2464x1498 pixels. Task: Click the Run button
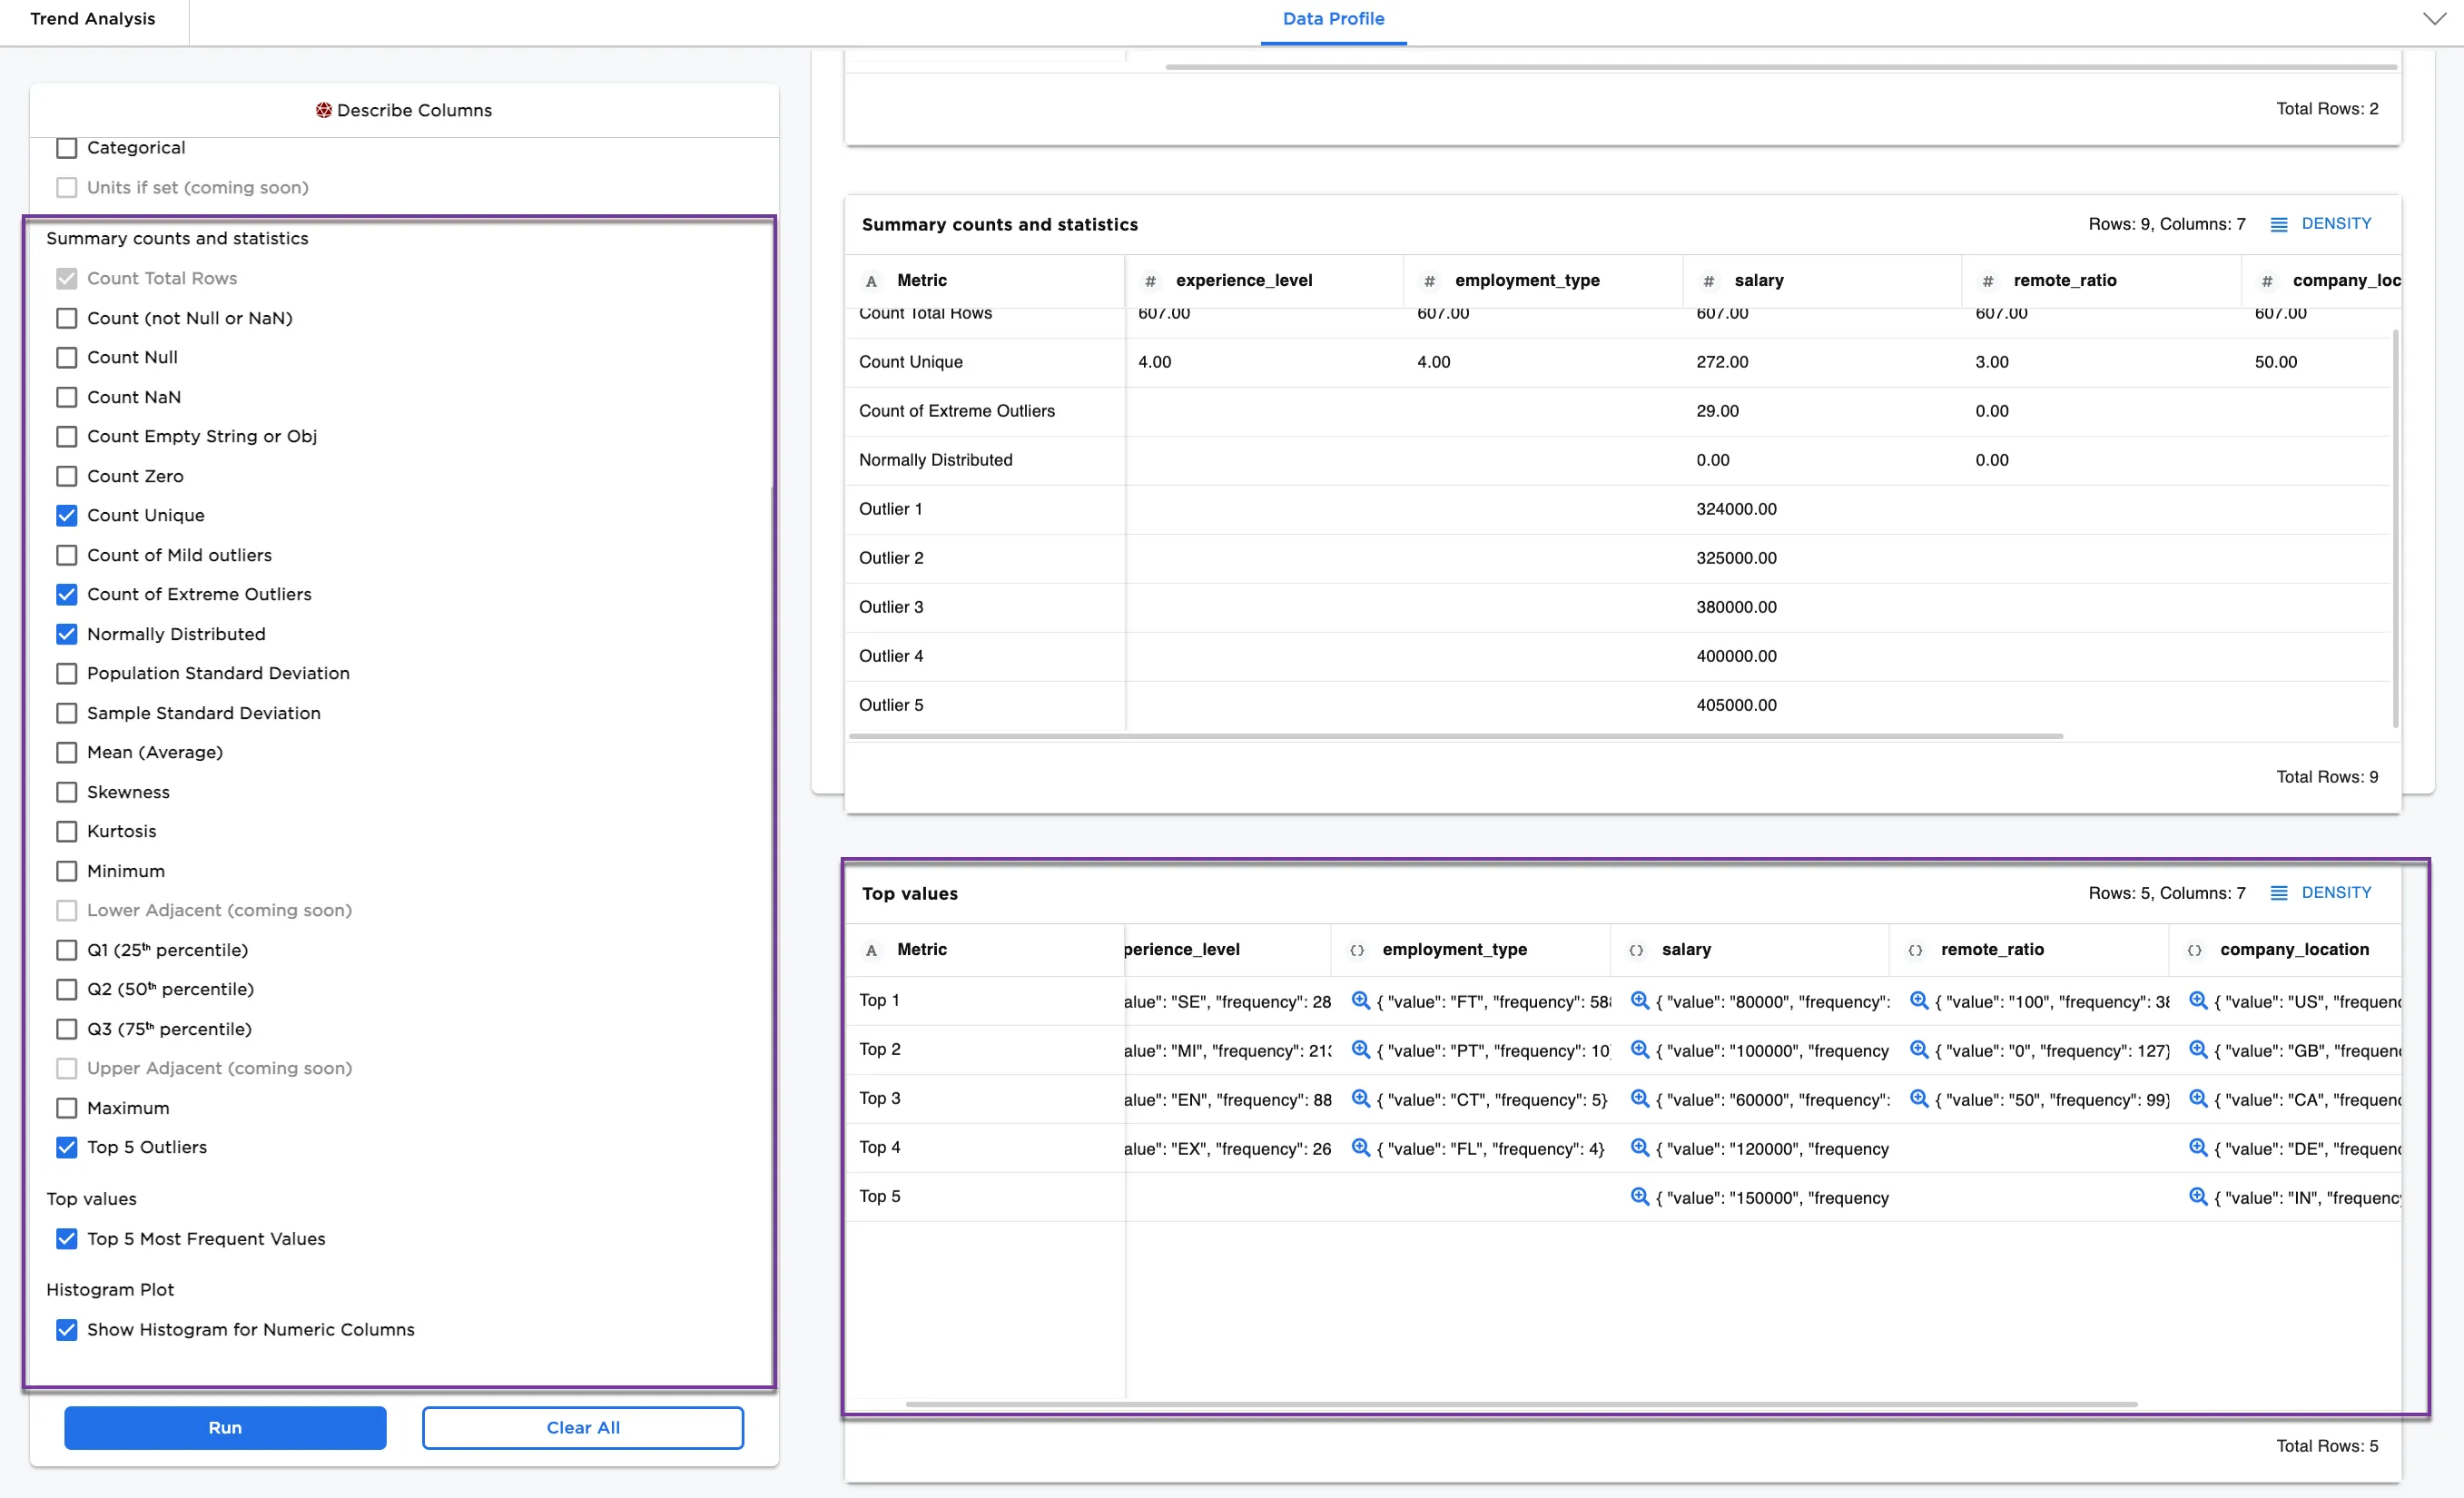click(224, 1427)
